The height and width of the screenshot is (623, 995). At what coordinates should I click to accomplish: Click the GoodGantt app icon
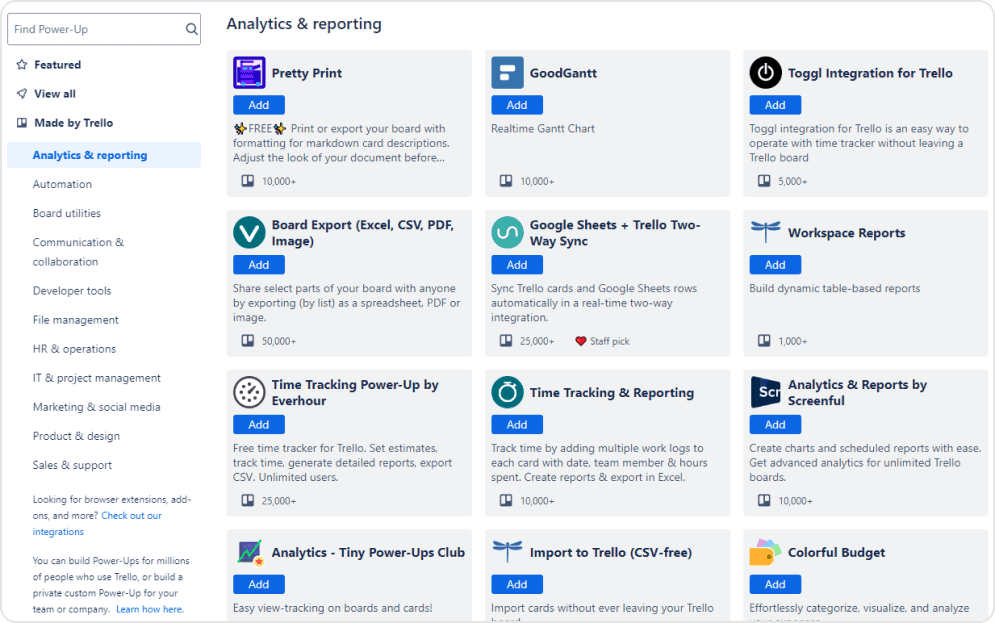(507, 73)
